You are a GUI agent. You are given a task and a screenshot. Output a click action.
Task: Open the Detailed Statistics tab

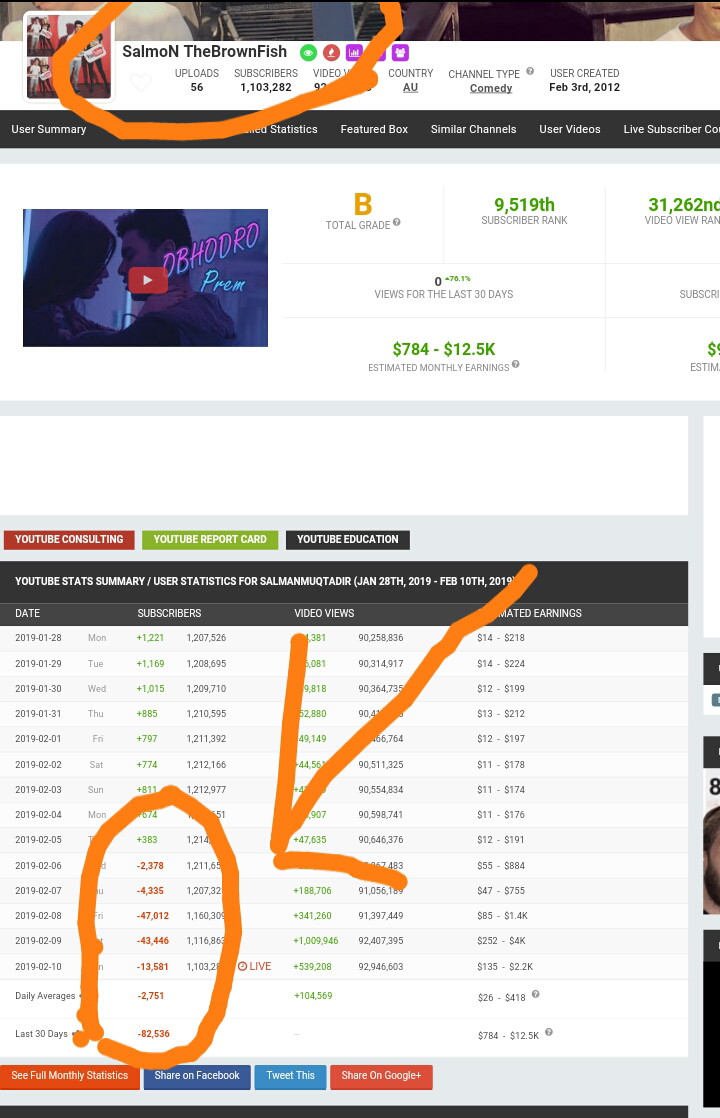coord(274,129)
